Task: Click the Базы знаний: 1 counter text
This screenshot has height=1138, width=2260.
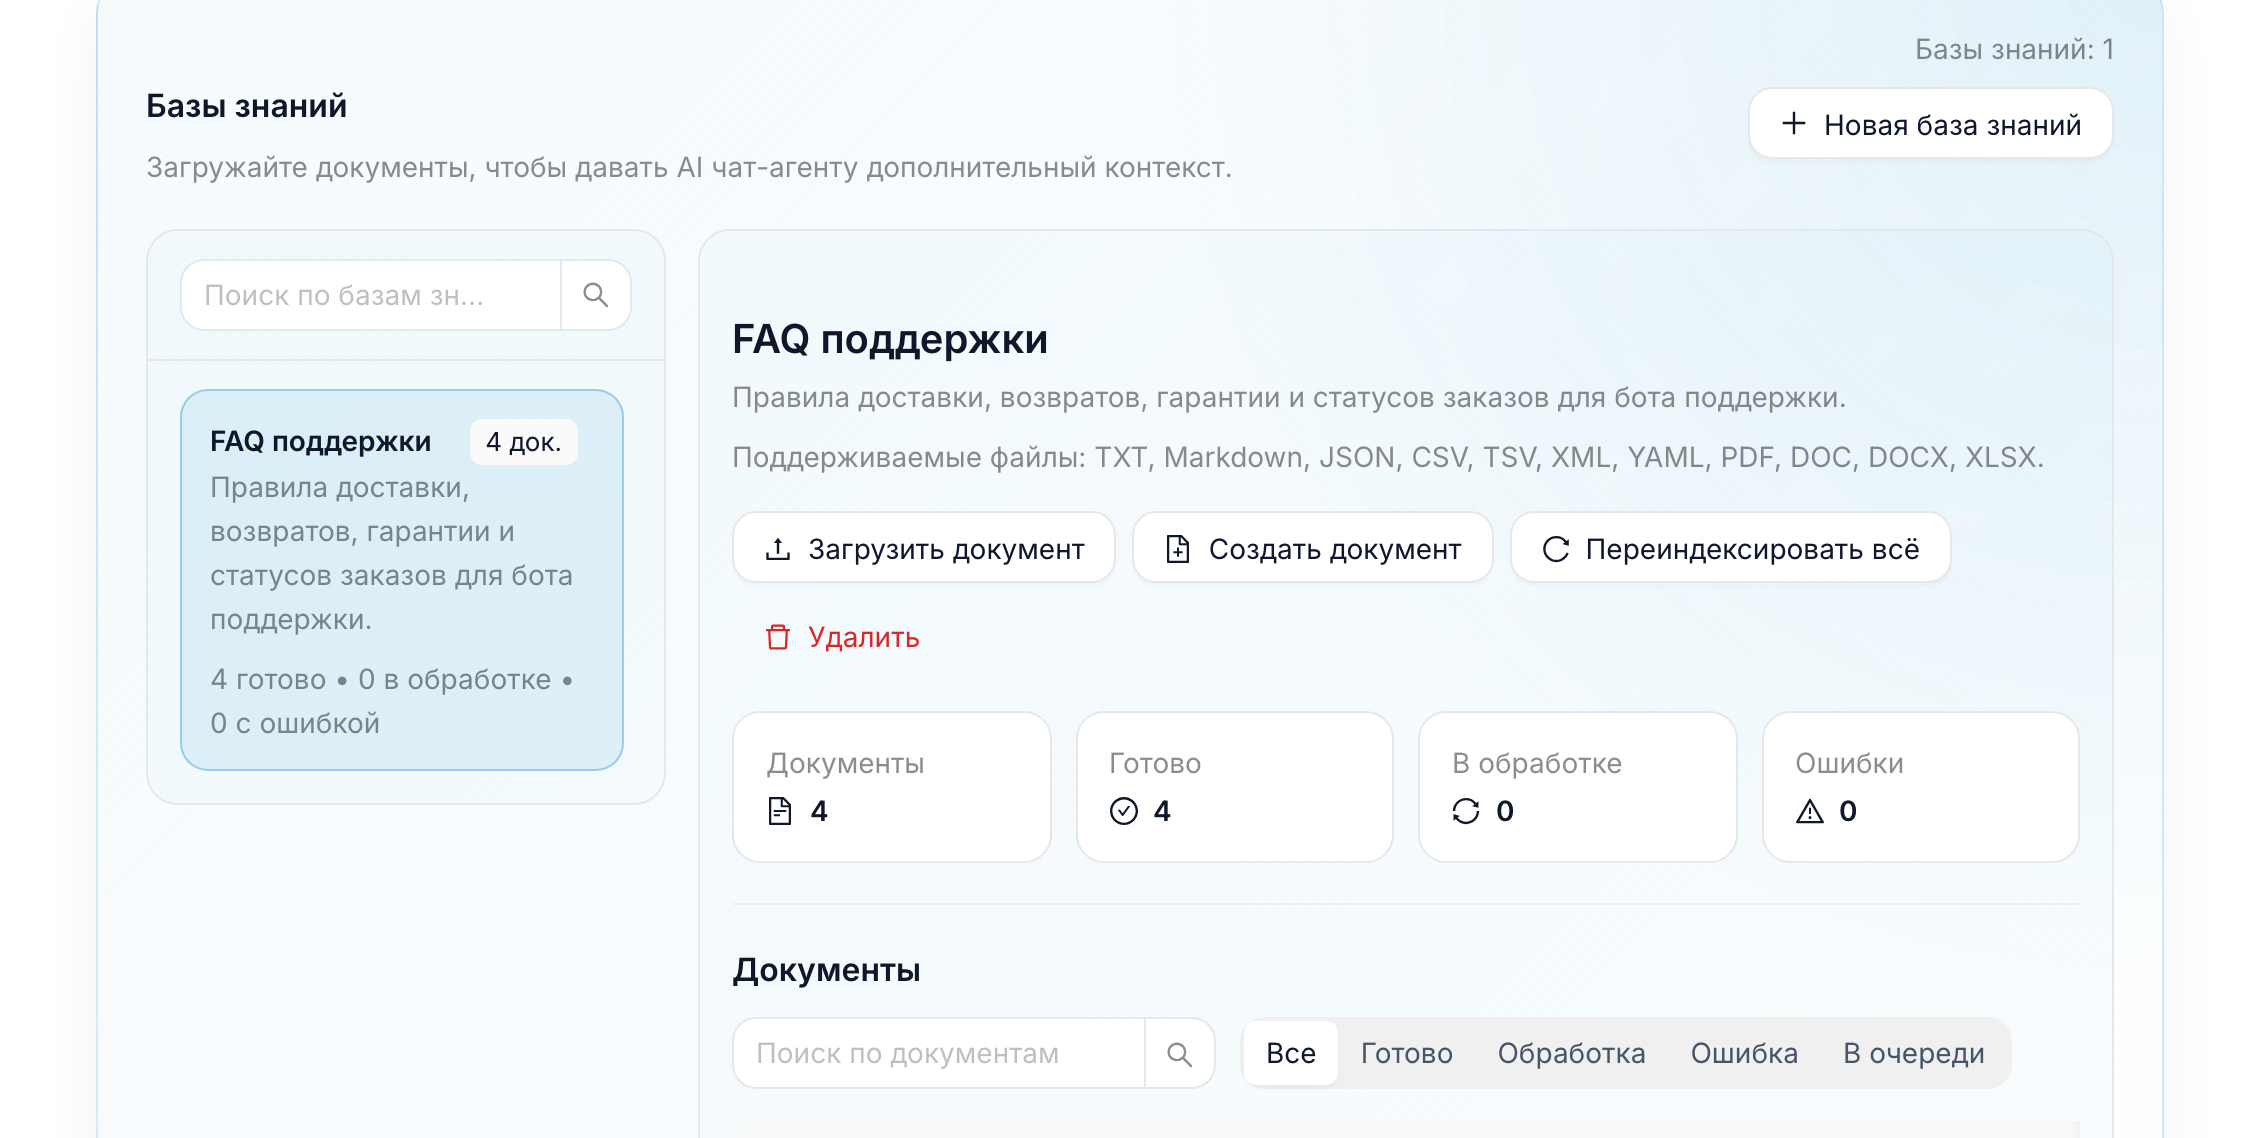Action: tap(2014, 49)
